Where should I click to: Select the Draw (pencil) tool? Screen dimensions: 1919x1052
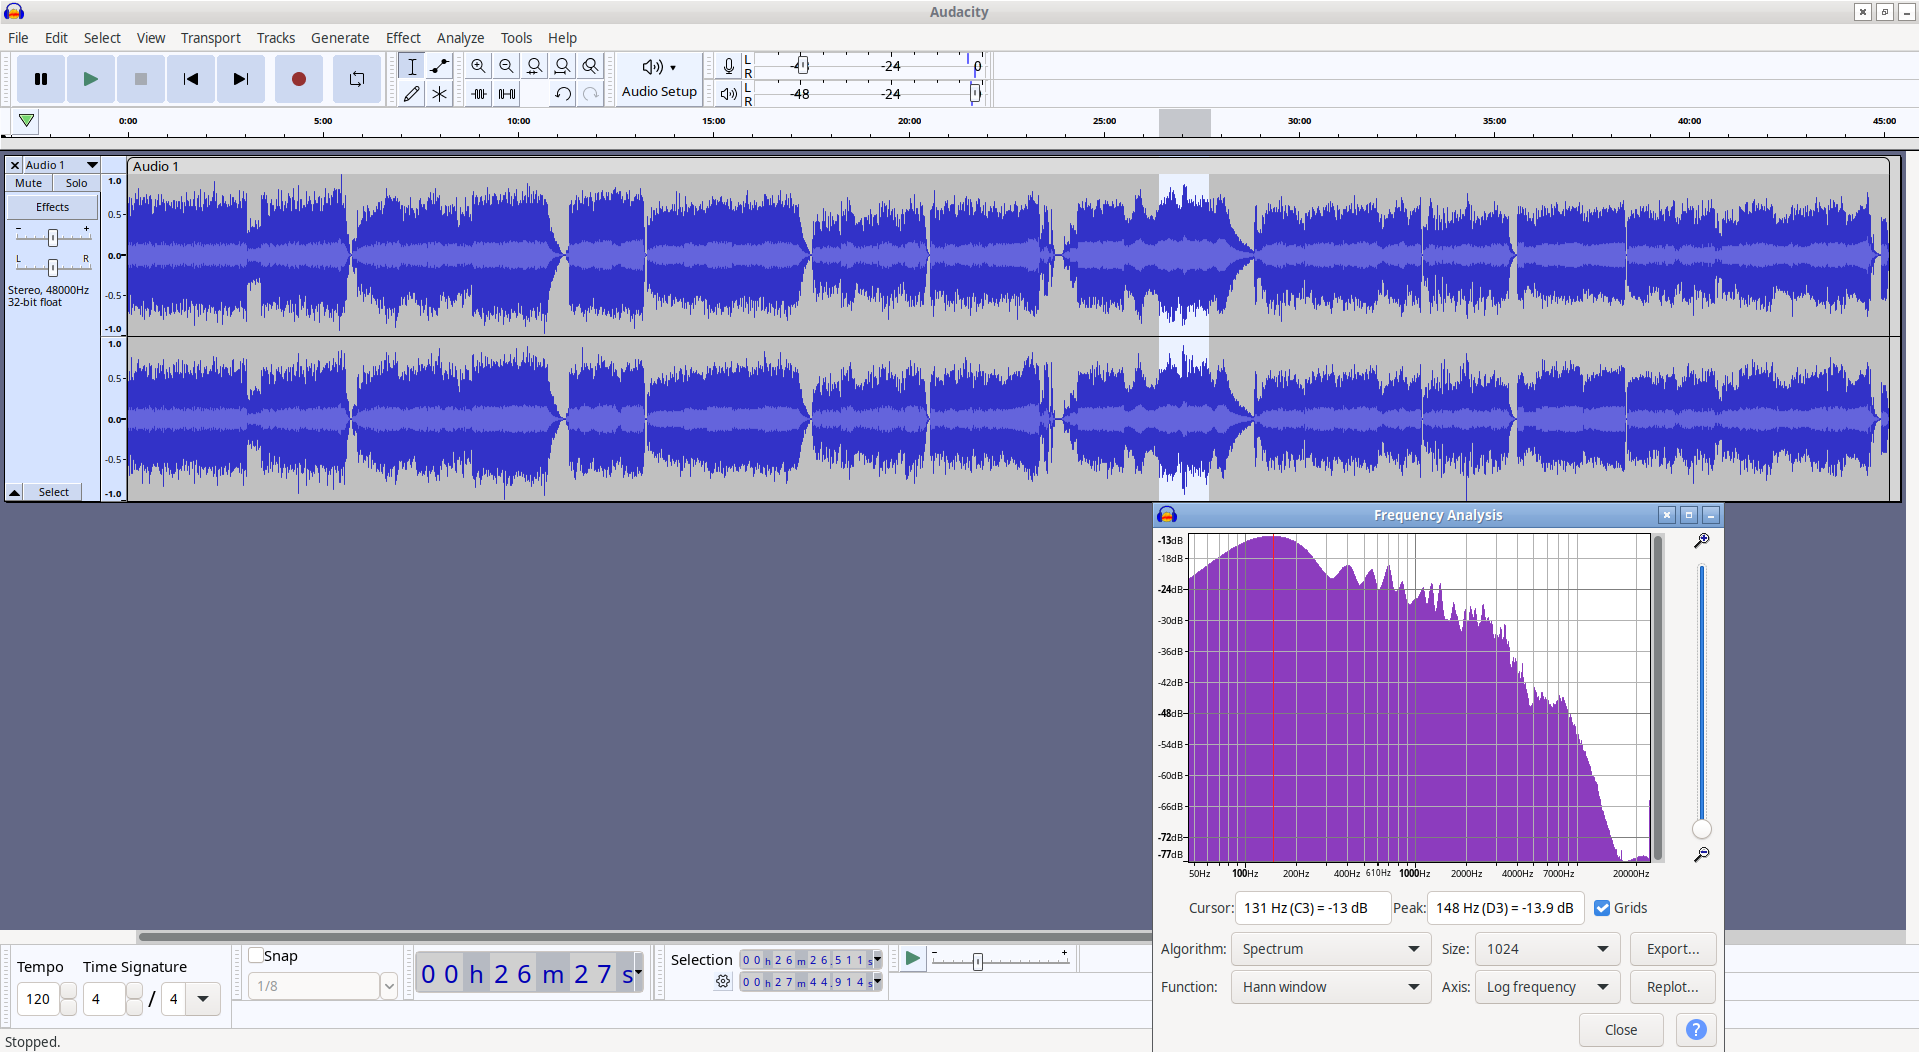click(412, 94)
